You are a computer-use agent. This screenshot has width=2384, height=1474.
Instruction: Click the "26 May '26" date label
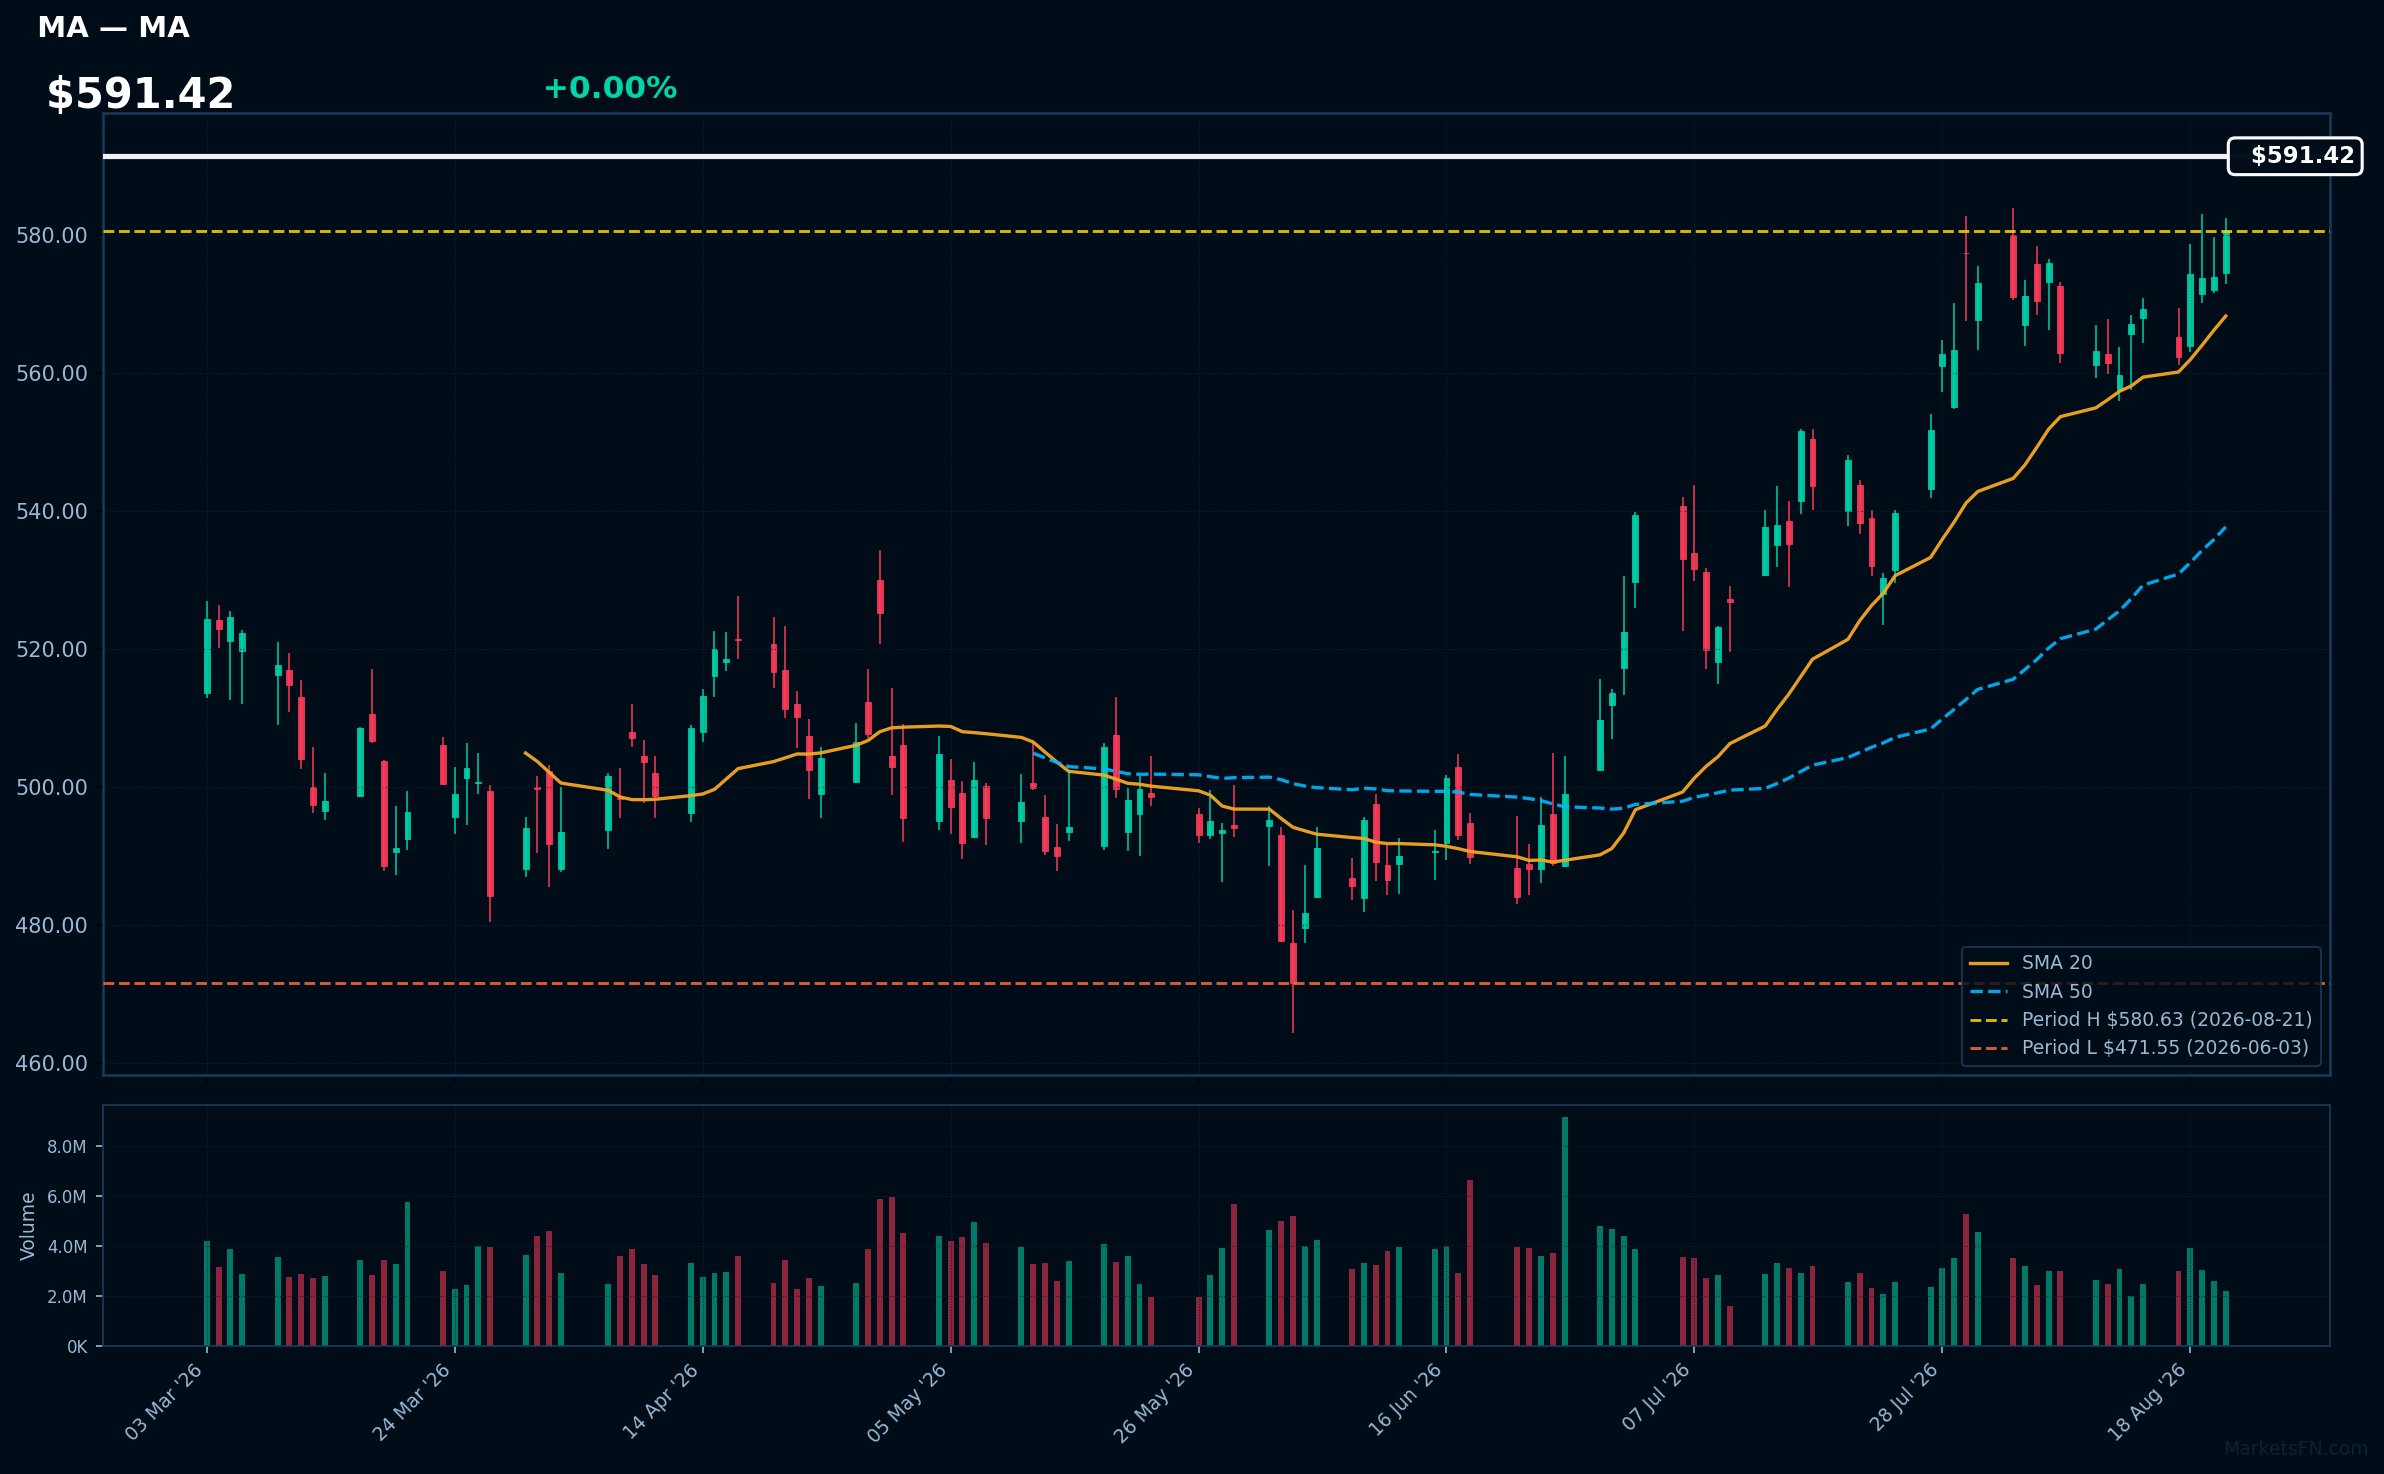coord(1154,1402)
